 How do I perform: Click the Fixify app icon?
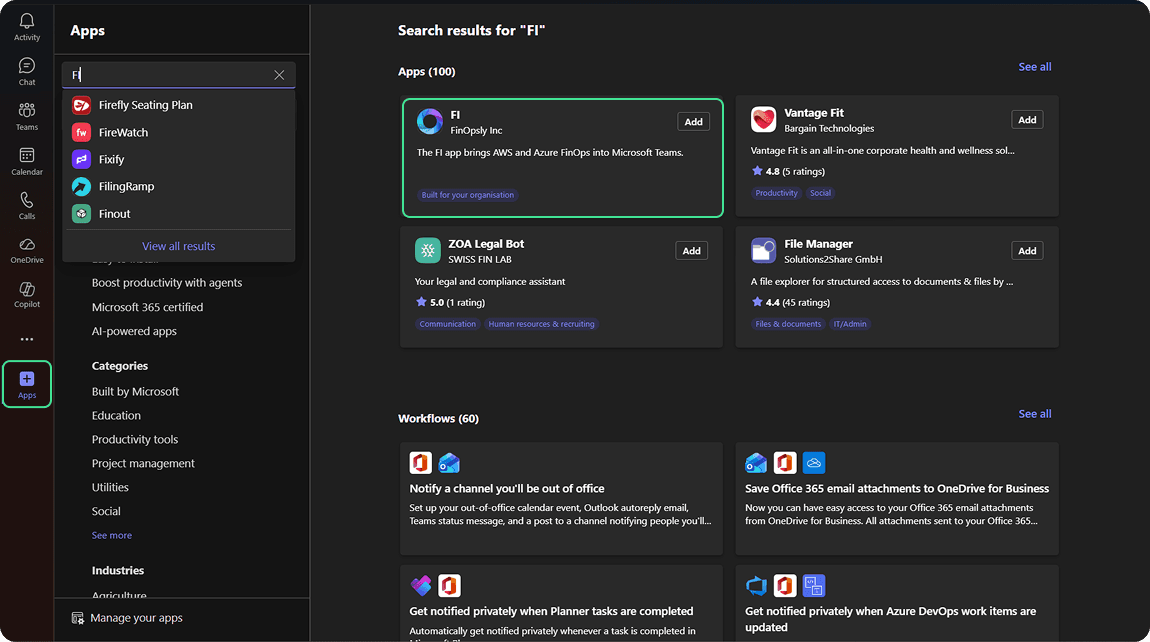(x=81, y=159)
